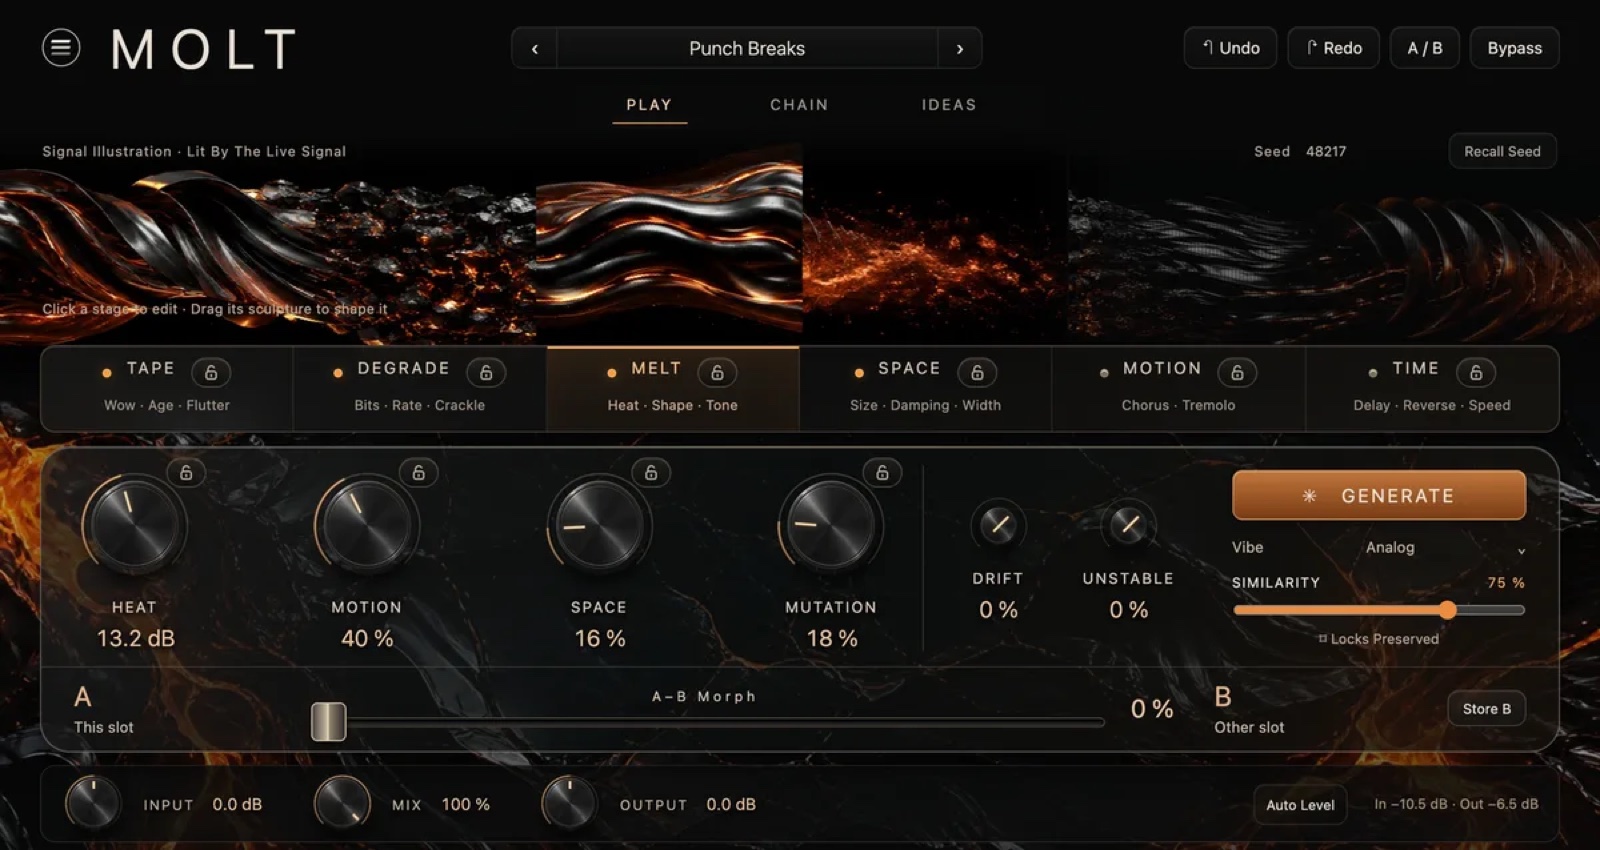Toggle the lock icon on SPACE stage
The image size is (1600, 850).
click(977, 372)
